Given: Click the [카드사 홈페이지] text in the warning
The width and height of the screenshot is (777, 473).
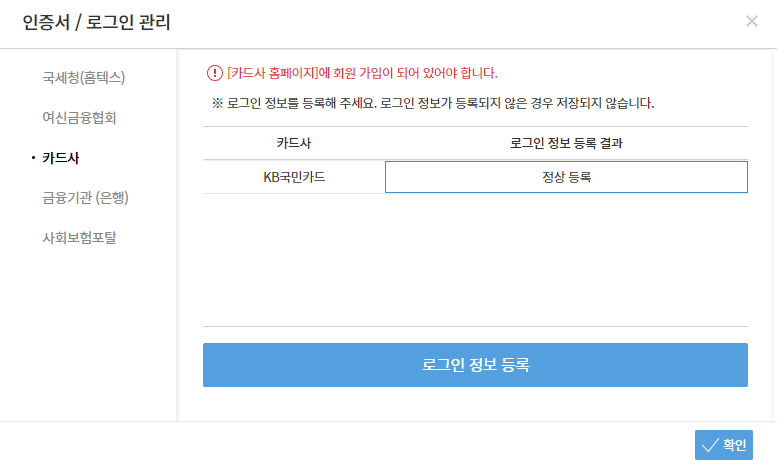Looking at the screenshot, I should (272, 73).
